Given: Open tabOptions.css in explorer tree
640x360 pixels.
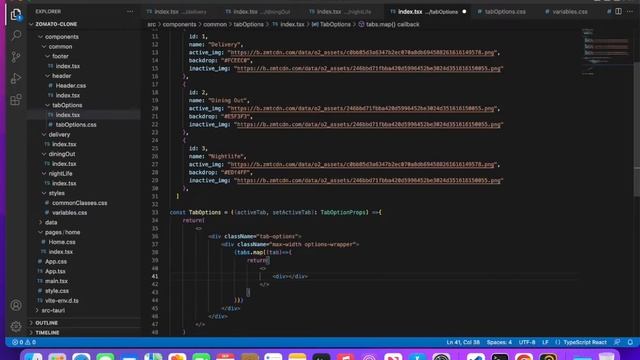Looking at the screenshot, I should [x=76, y=125].
